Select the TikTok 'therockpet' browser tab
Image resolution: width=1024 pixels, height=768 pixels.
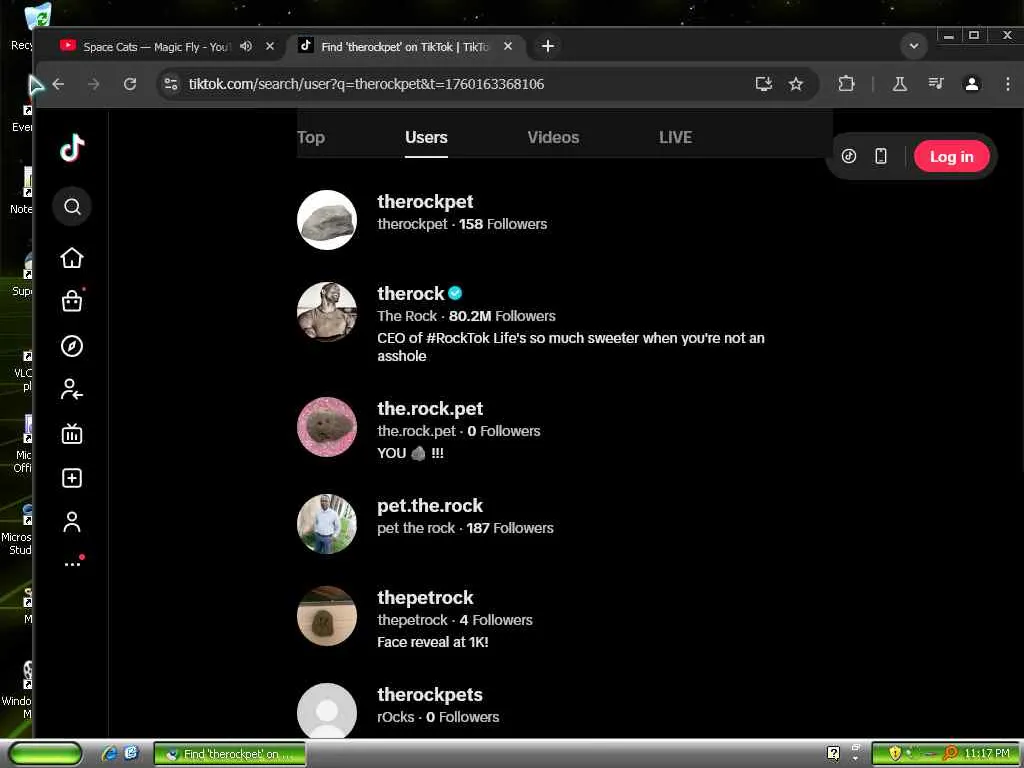pos(405,46)
